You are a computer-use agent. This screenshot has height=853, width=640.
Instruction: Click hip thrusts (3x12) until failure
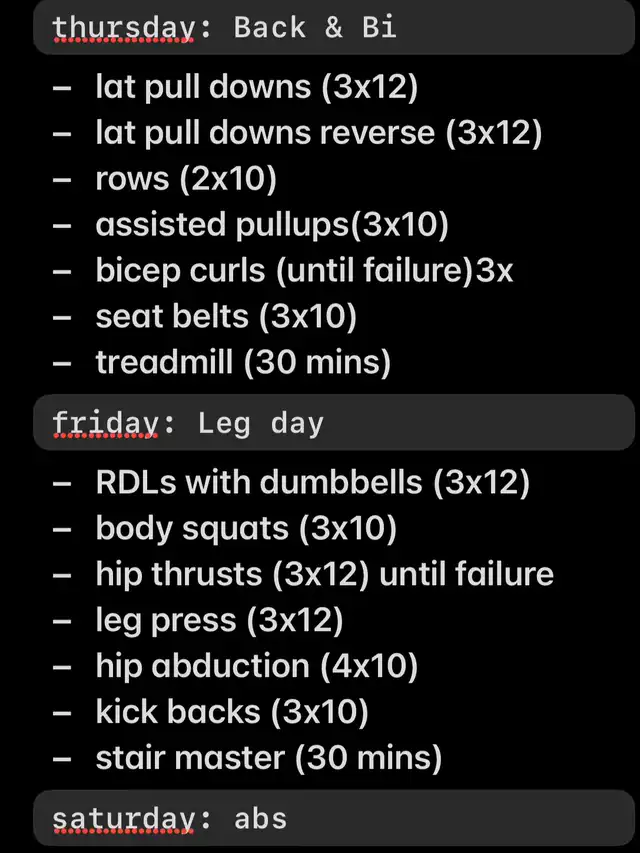click(324, 574)
